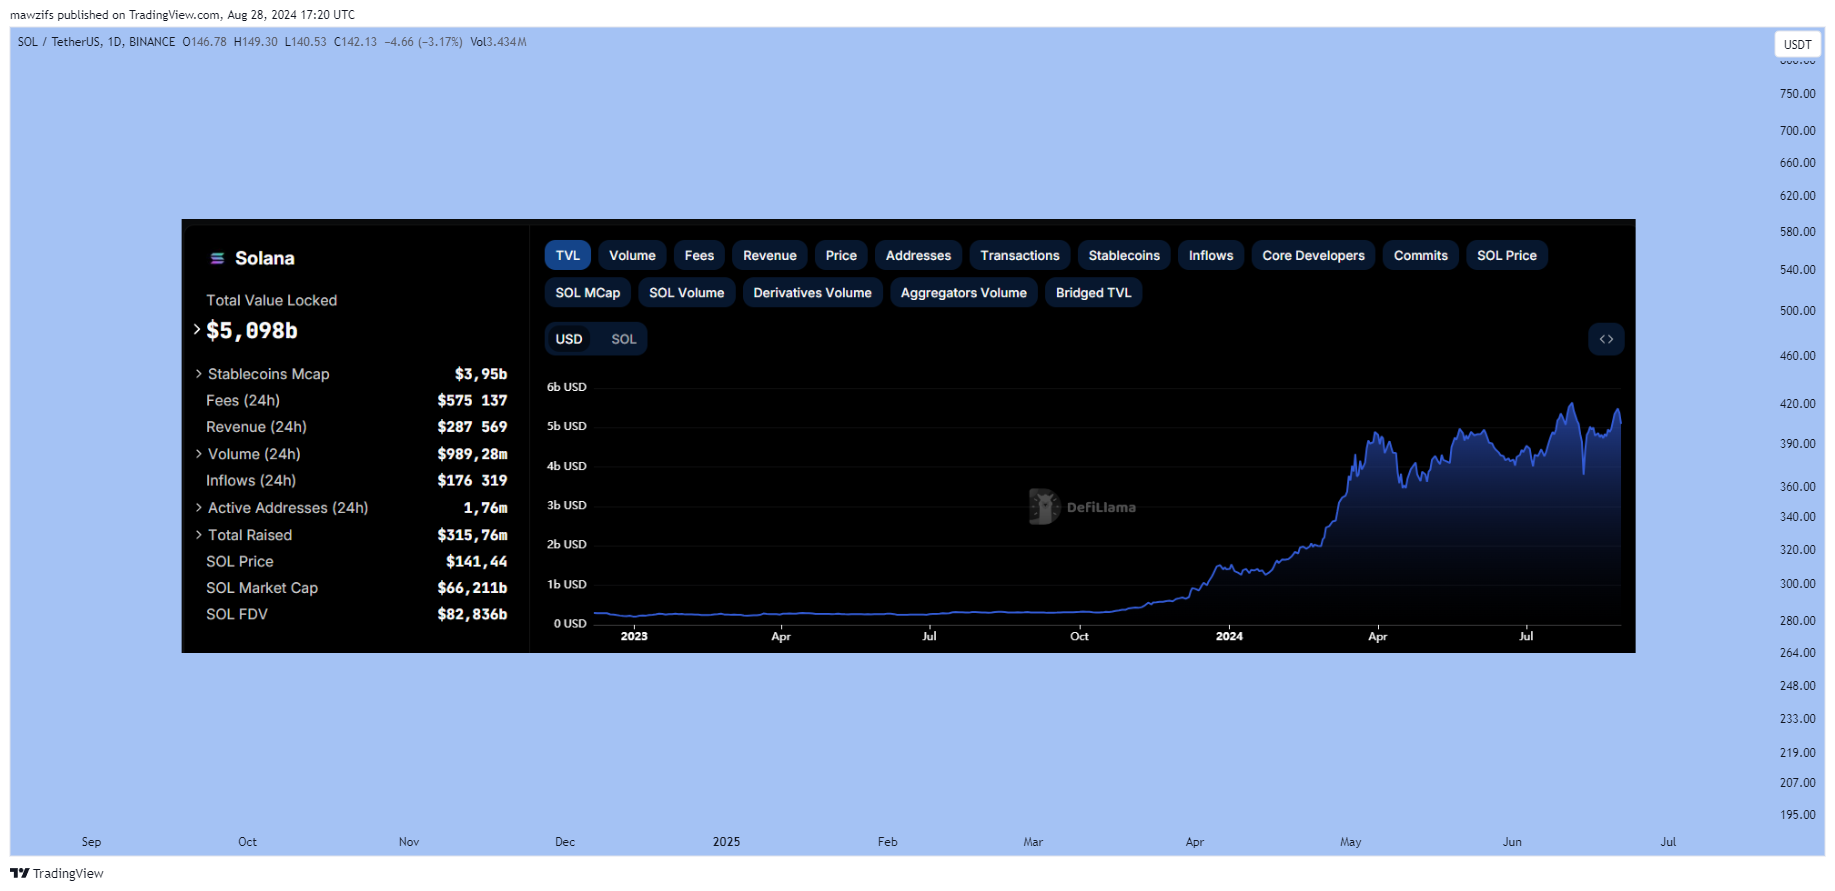Choose the Price tab
The height and width of the screenshot is (891, 1835).
841,255
